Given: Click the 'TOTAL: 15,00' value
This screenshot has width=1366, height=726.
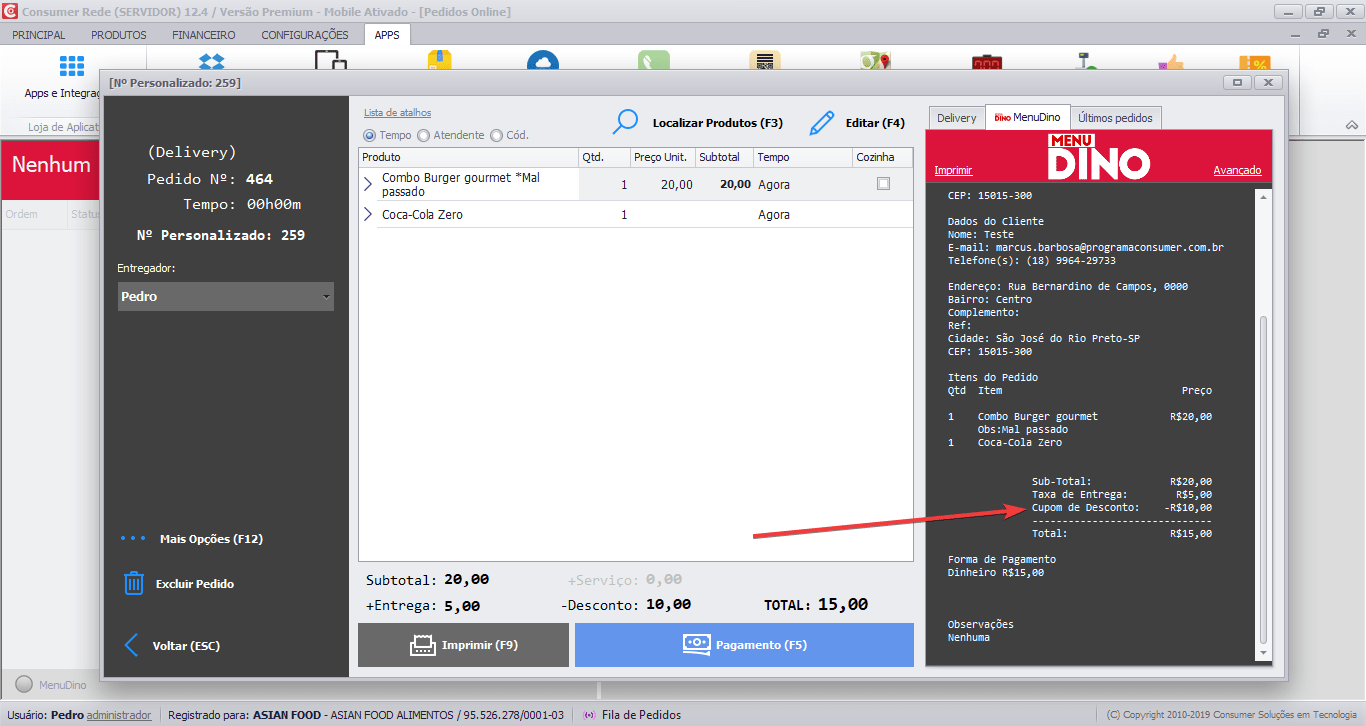Looking at the screenshot, I should (816, 605).
